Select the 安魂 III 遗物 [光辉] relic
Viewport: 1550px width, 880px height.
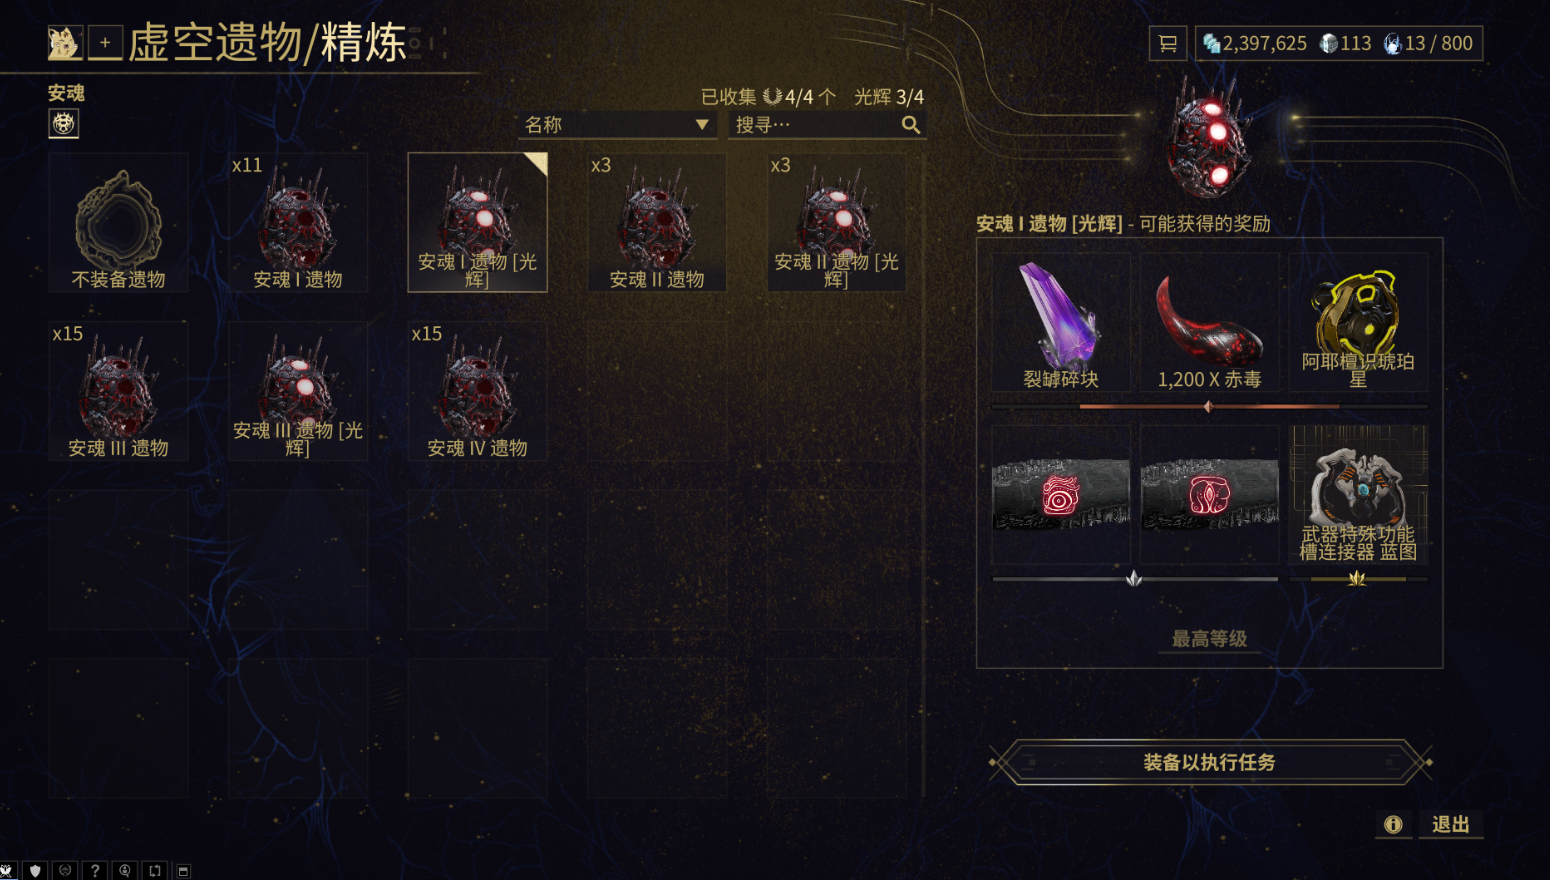[298, 391]
